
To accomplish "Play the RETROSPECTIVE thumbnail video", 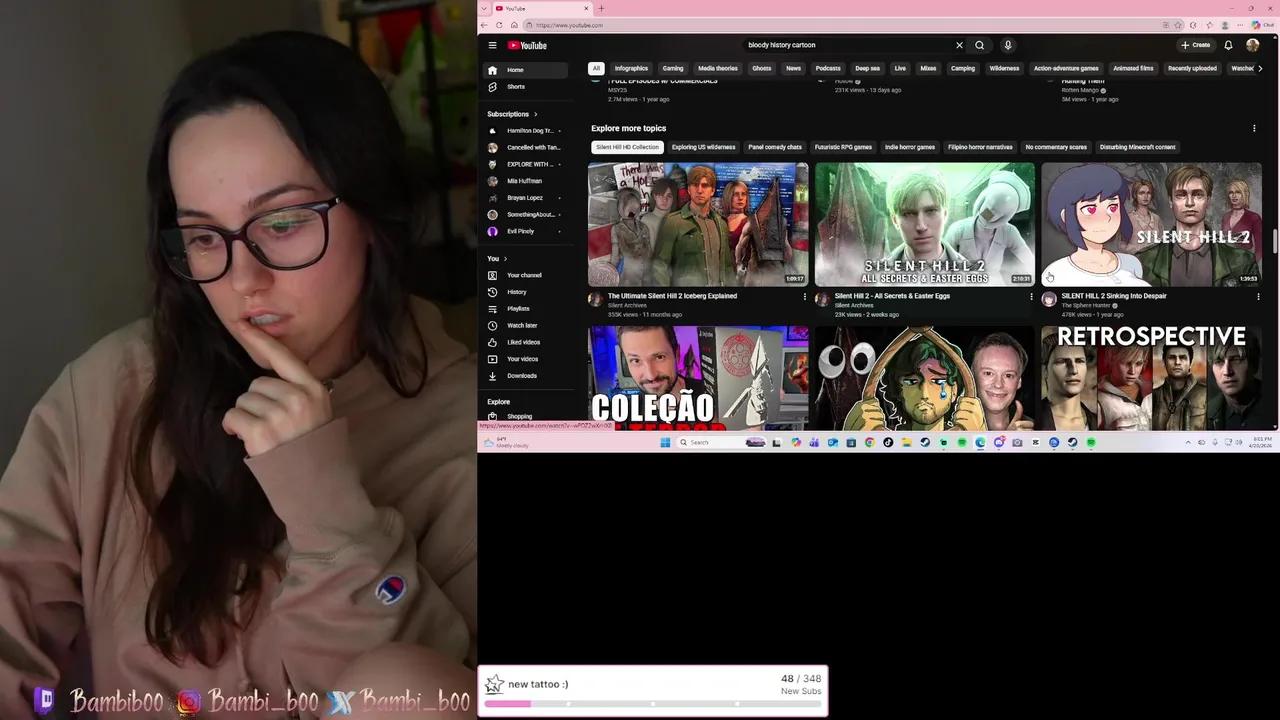I will [1151, 378].
